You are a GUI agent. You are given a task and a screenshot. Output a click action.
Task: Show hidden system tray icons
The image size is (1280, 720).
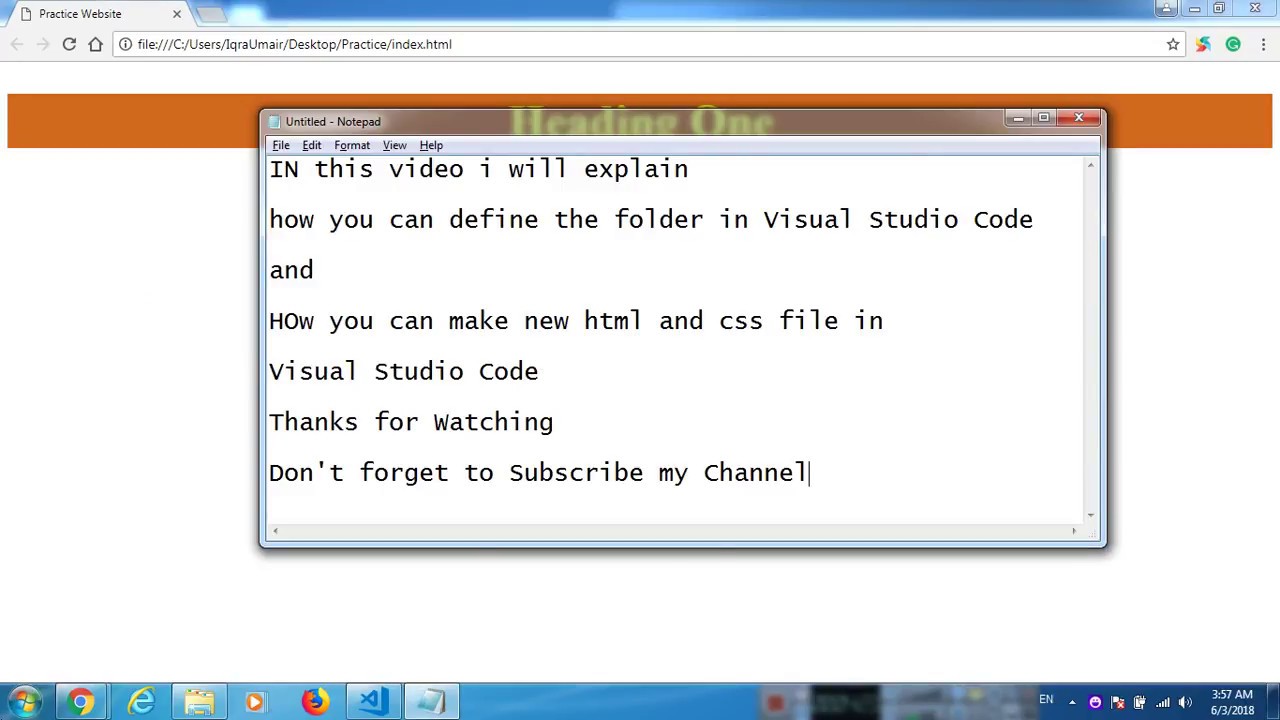1072,703
